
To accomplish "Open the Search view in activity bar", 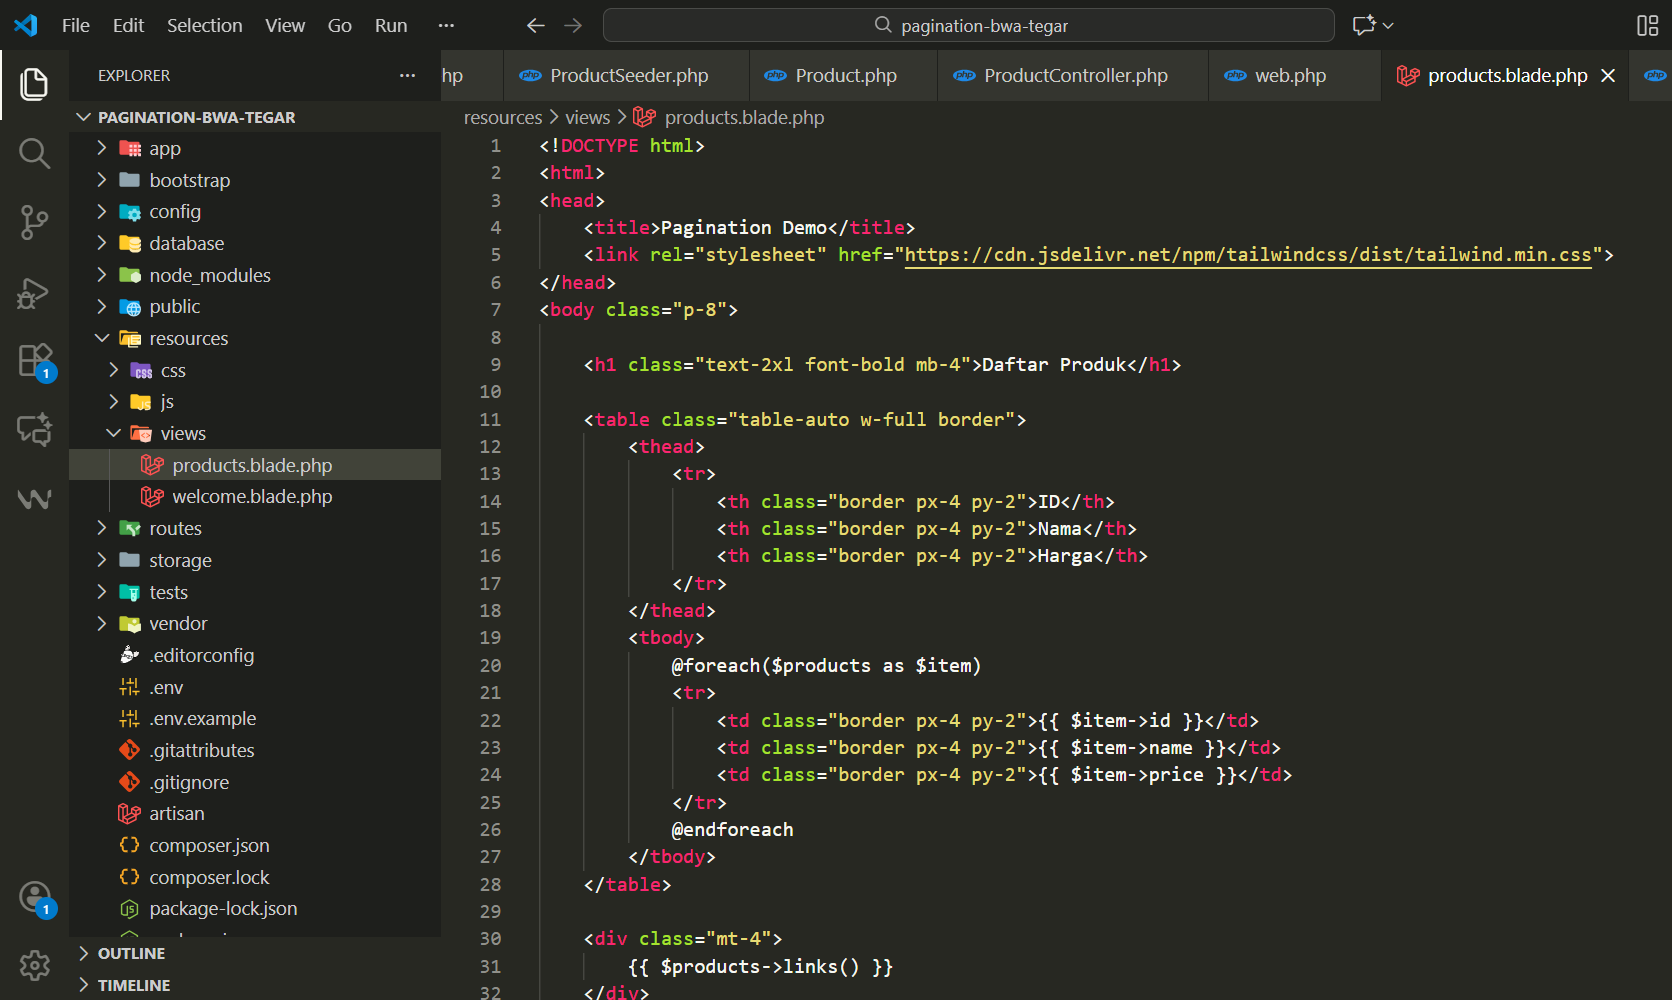I will 34,154.
